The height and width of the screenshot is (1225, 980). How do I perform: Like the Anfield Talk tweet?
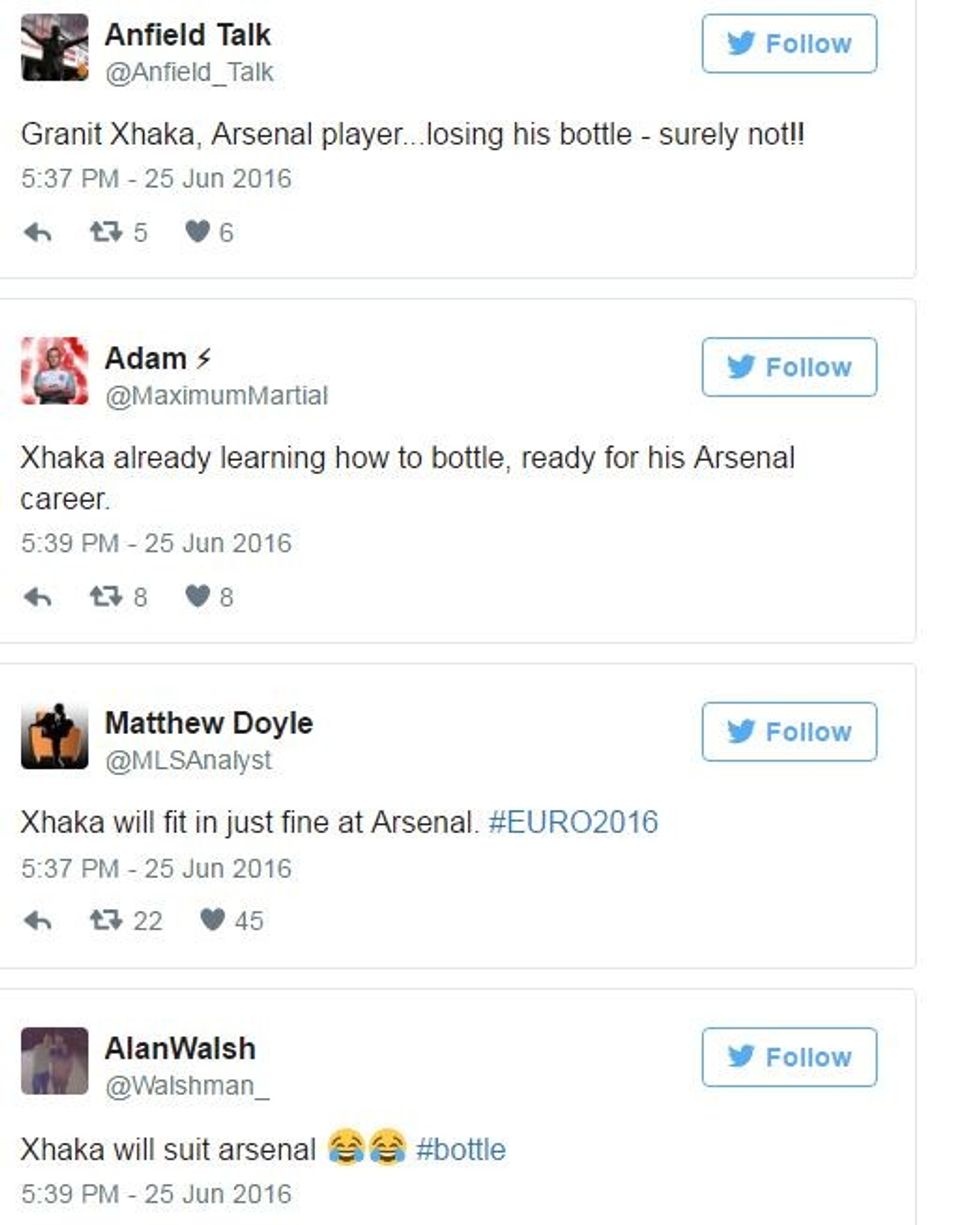[x=198, y=233]
